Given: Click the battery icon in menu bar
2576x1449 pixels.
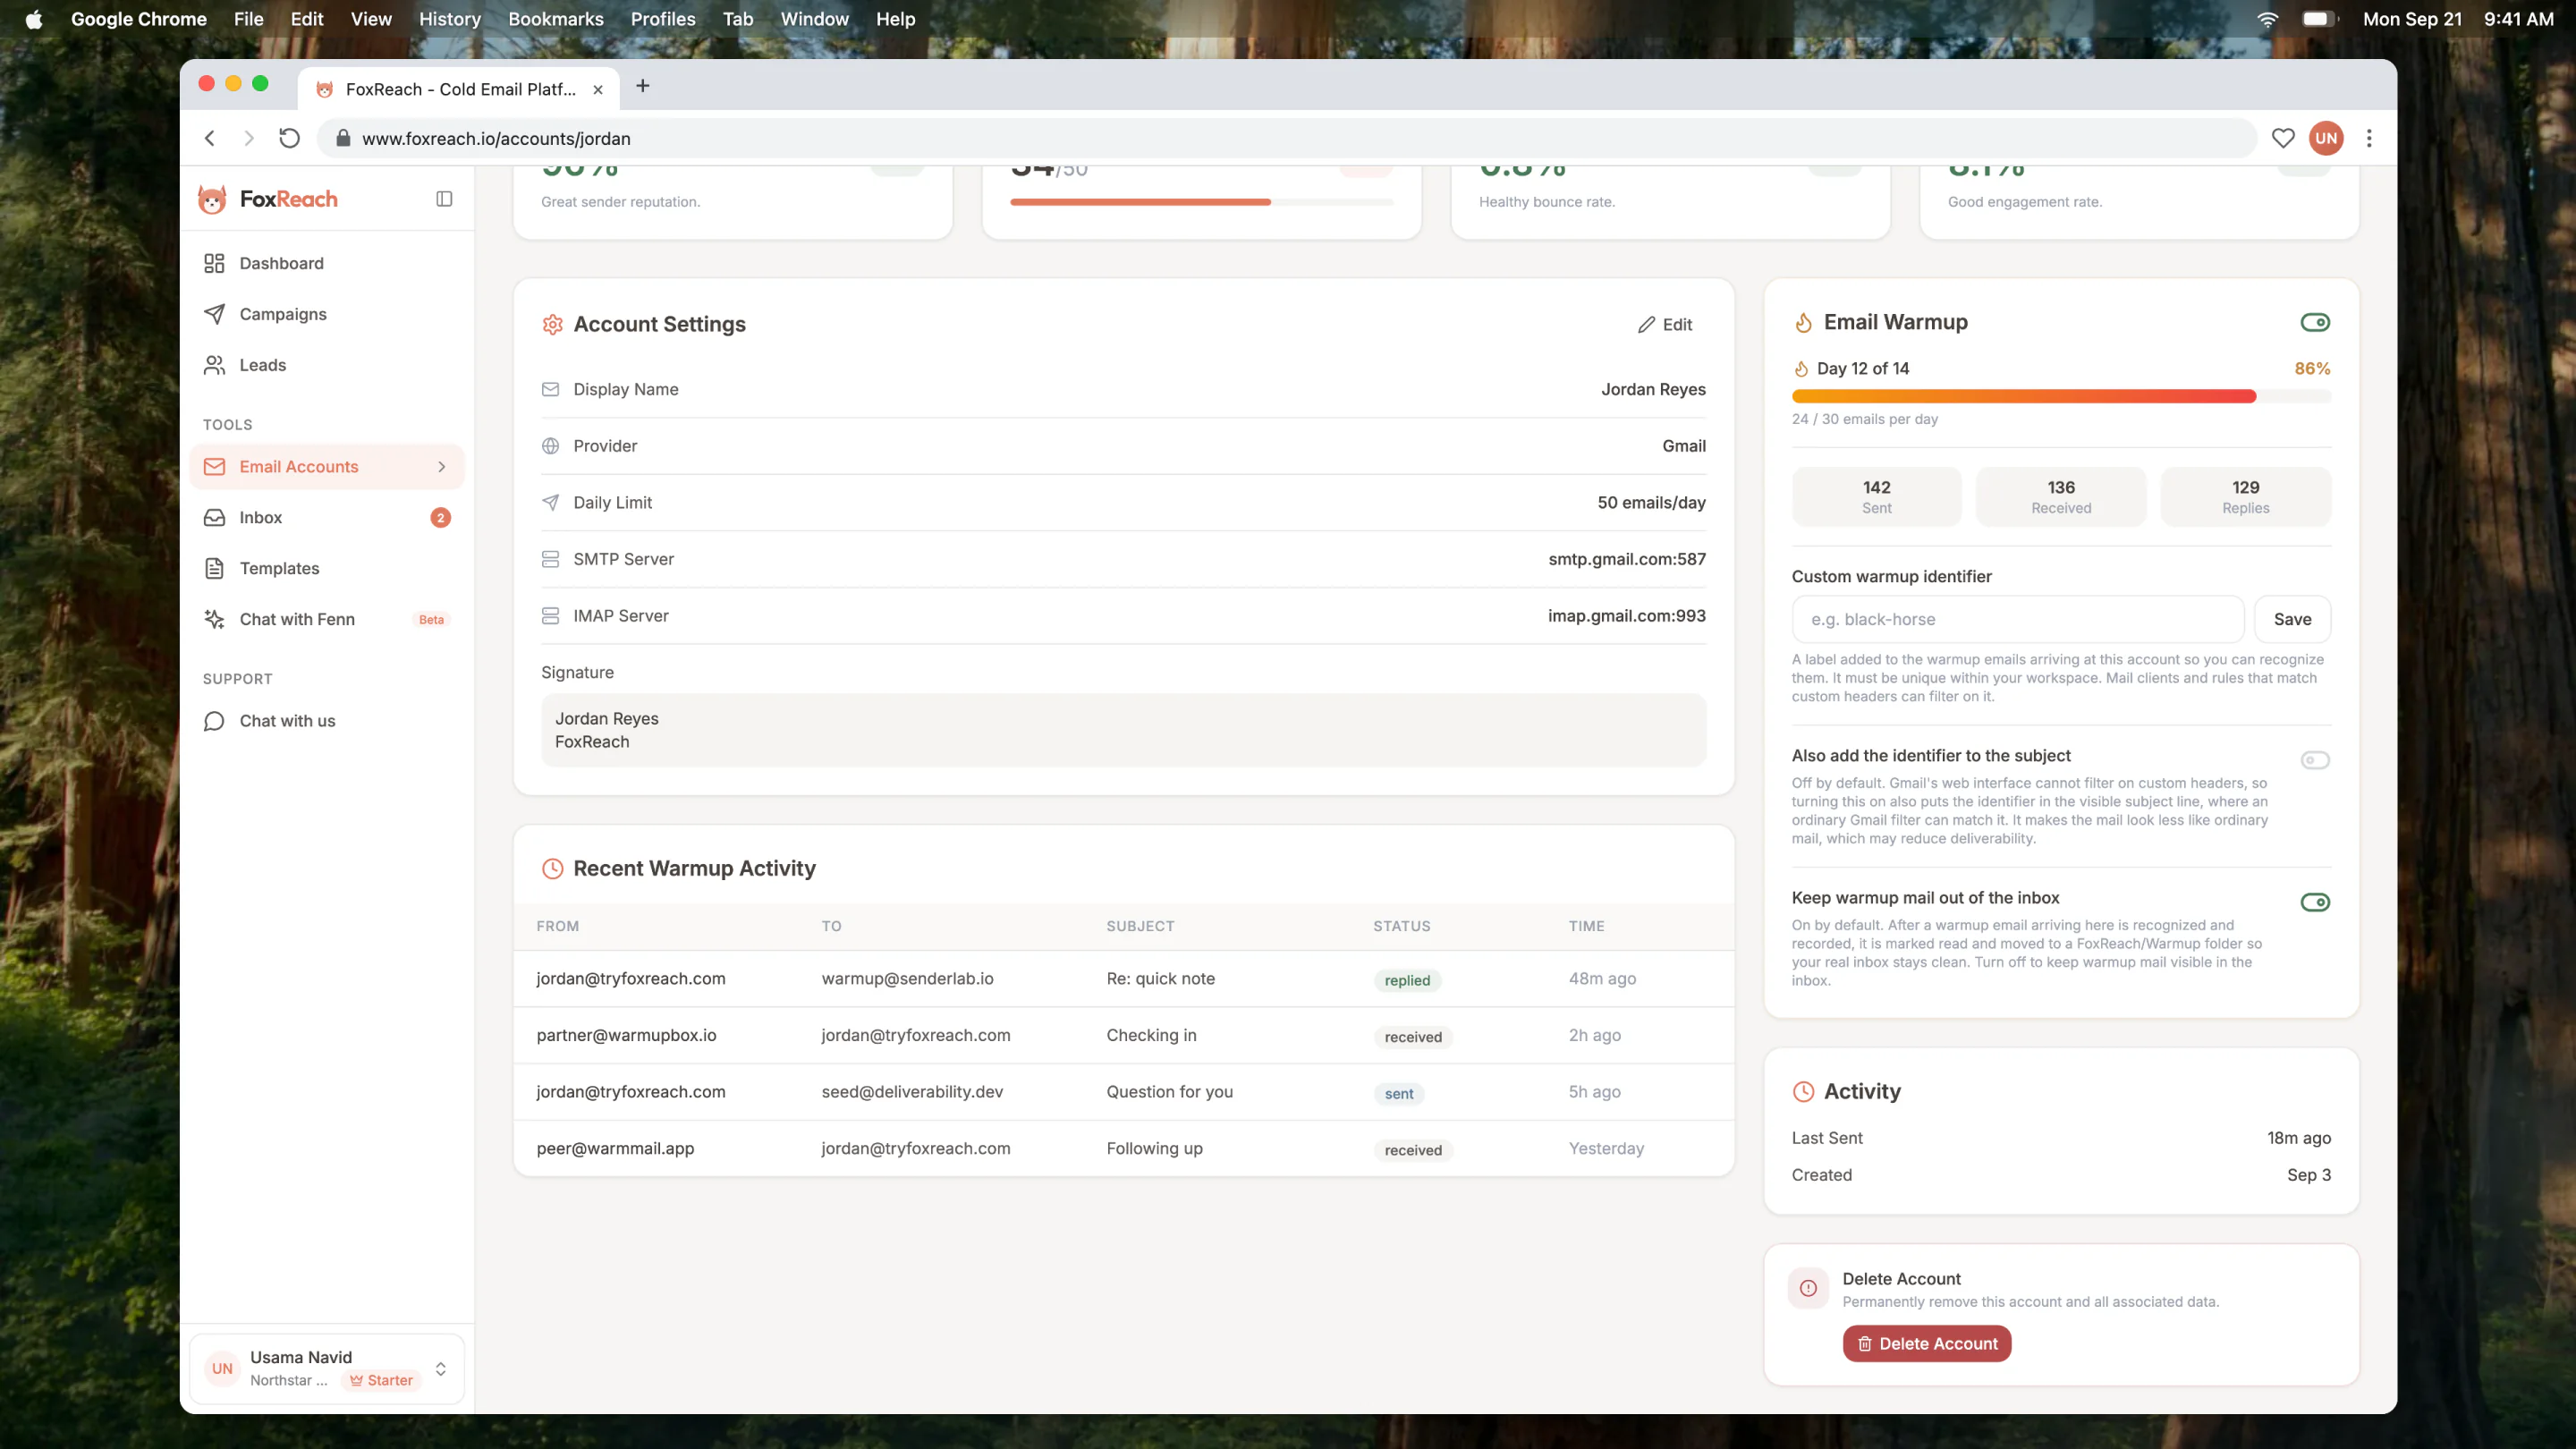Looking at the screenshot, I should click(2318, 19).
